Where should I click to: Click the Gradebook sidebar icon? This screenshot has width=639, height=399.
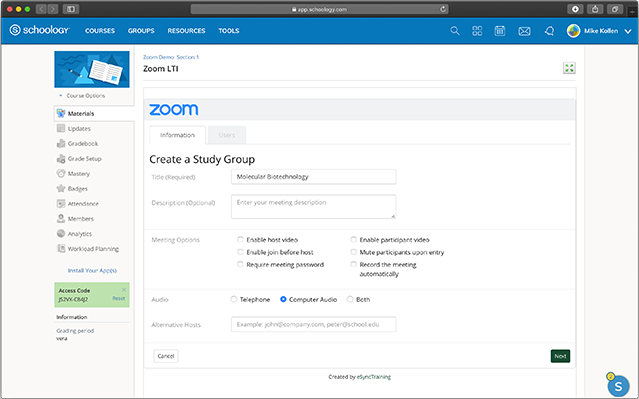click(x=61, y=143)
